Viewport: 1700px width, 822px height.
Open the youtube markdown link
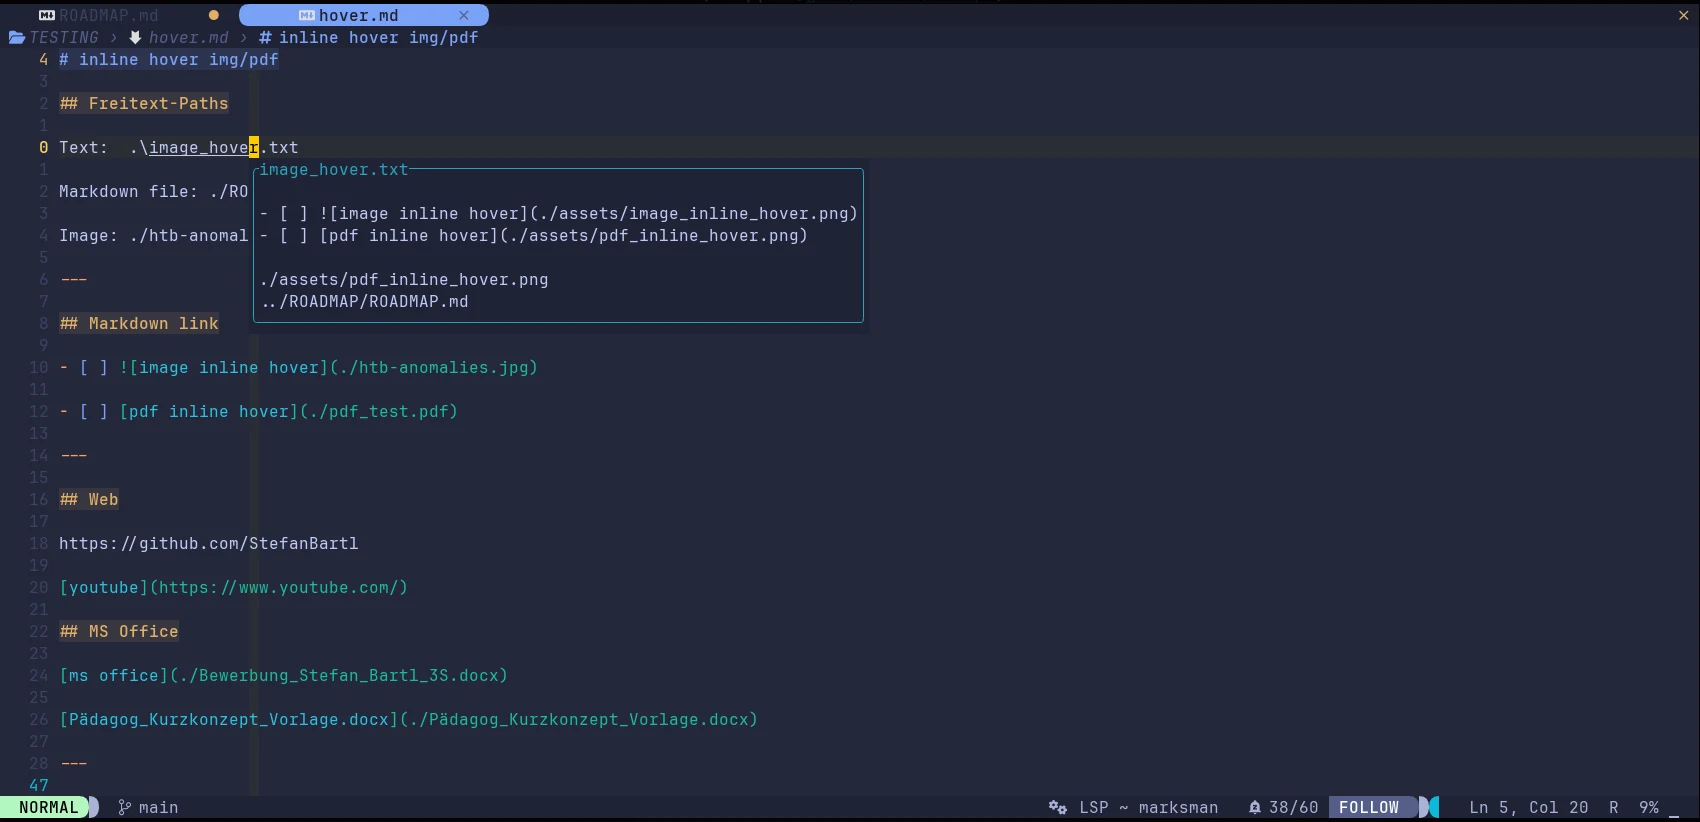[233, 587]
